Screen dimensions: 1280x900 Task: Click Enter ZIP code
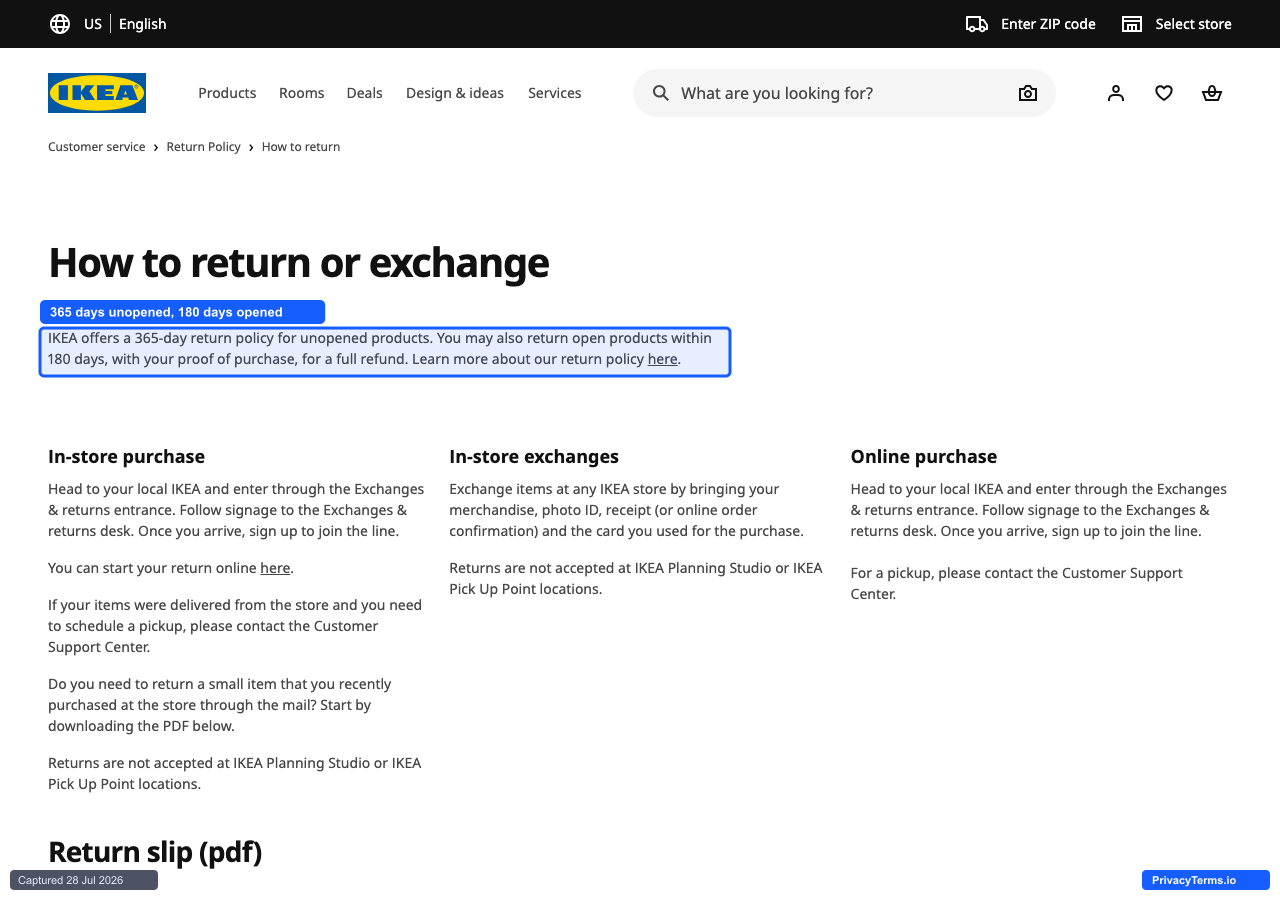pyautogui.click(x=1048, y=24)
